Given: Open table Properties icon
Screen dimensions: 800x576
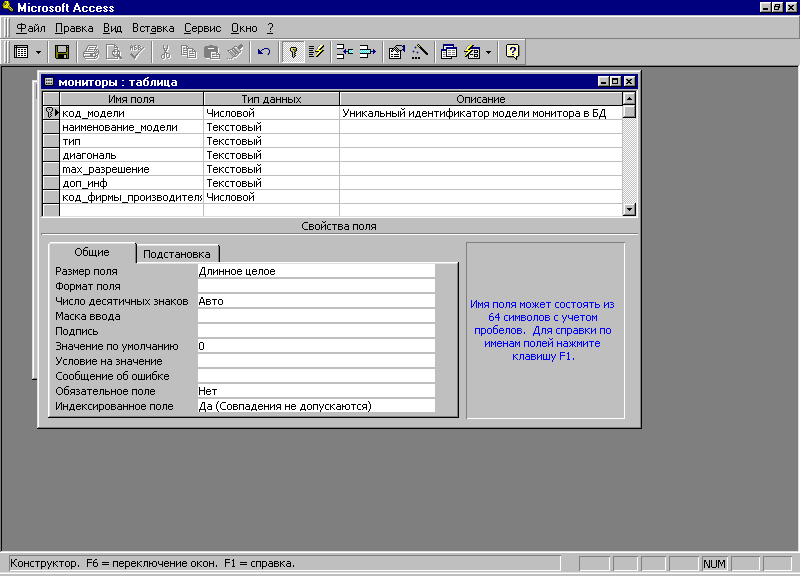Looking at the screenshot, I should 396,52.
